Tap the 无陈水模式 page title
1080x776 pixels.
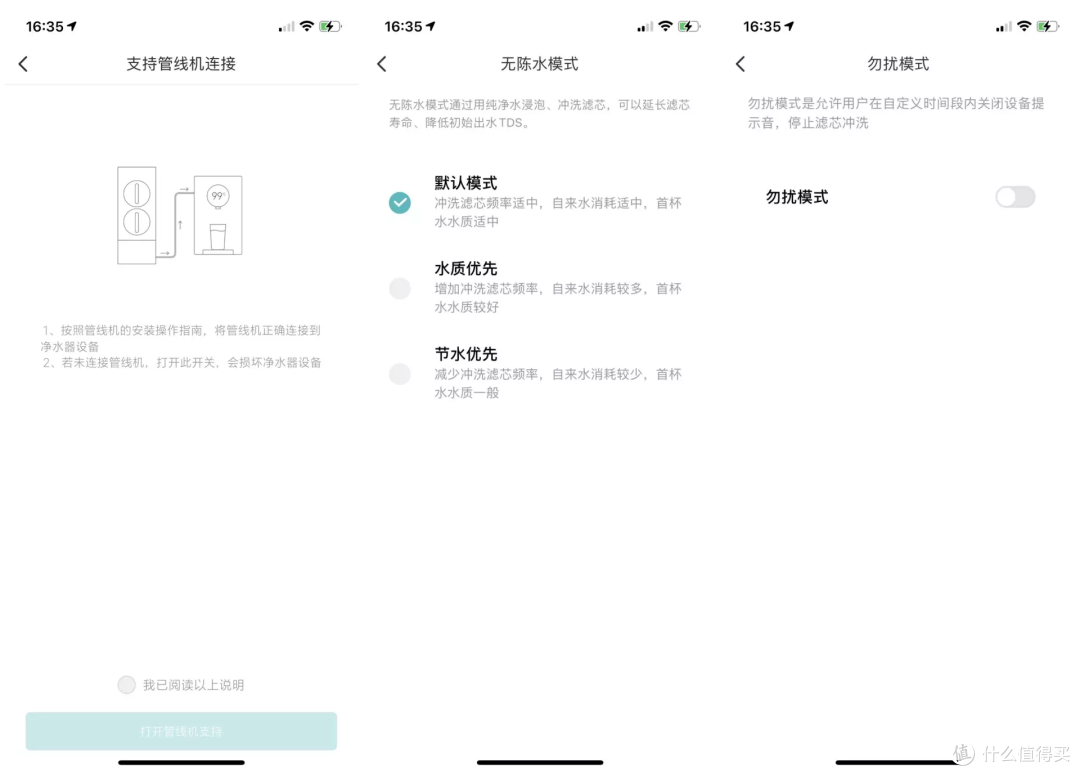tap(539, 64)
